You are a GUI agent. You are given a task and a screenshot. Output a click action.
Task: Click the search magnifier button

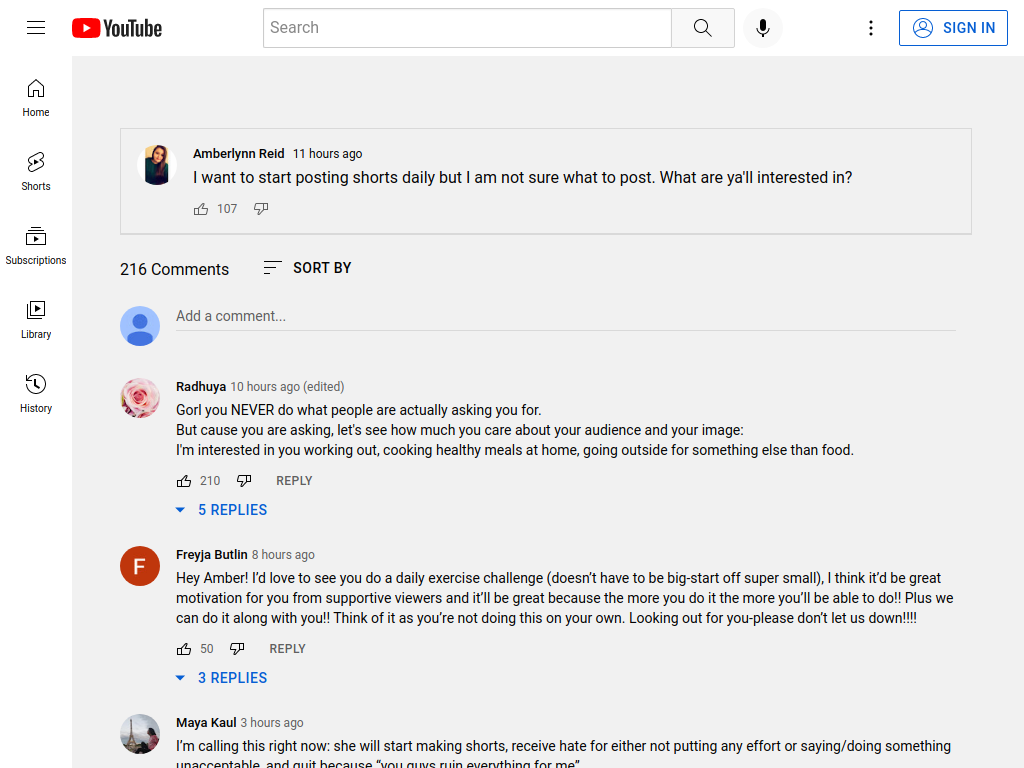pyautogui.click(x=703, y=28)
